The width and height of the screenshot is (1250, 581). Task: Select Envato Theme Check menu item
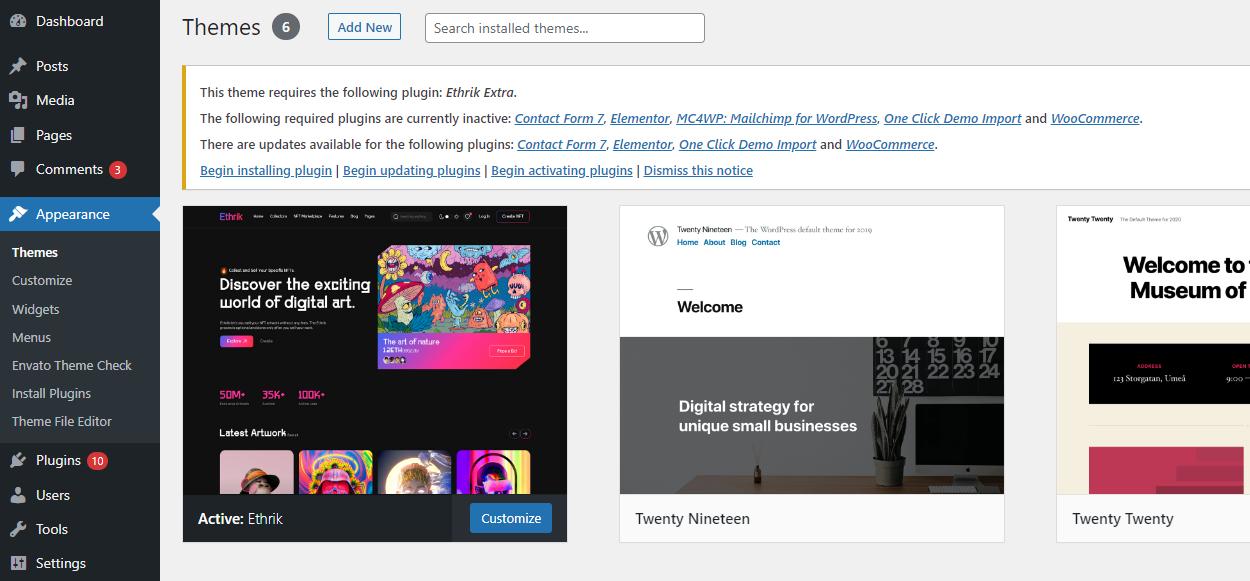[x=72, y=365]
